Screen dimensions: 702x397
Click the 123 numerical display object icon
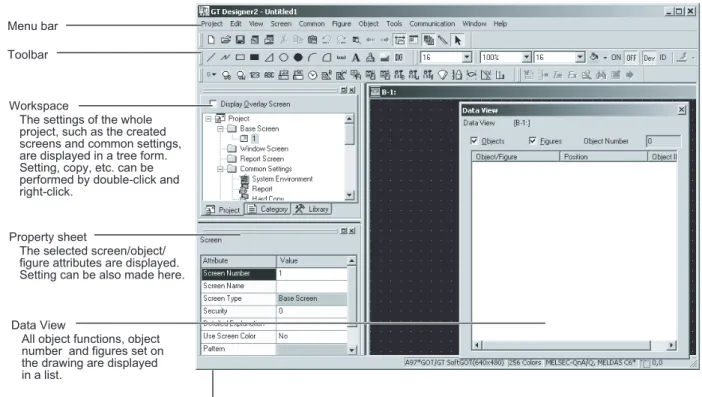[255, 75]
